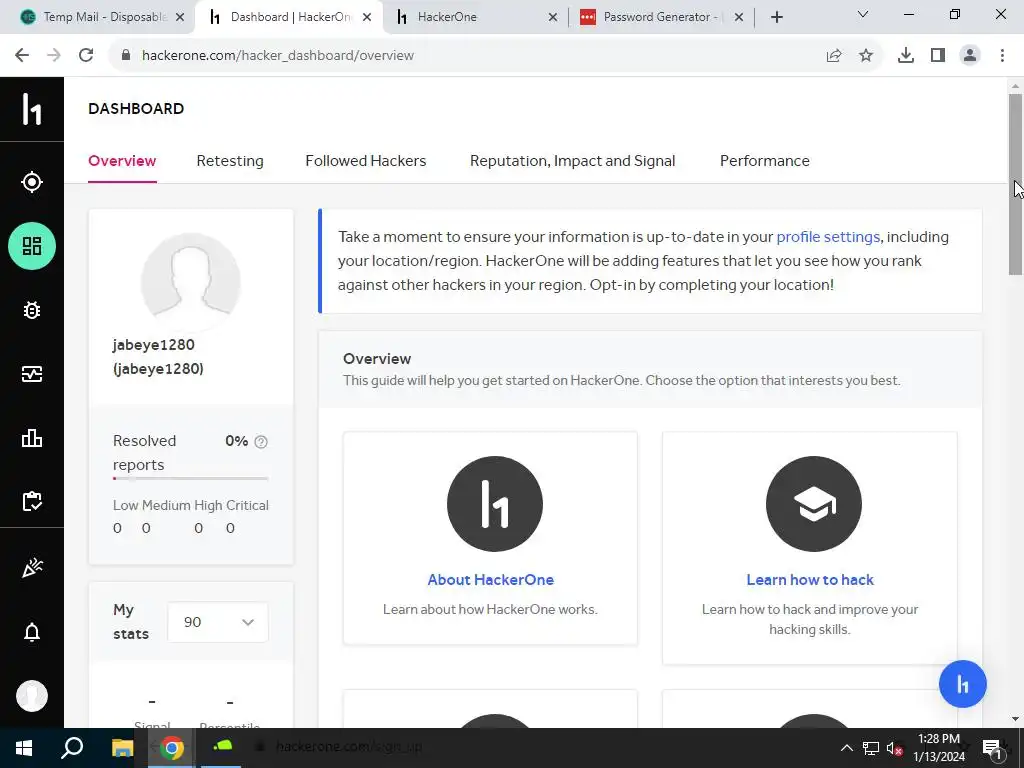The height and width of the screenshot is (768, 1024).
Task: Open the Followed Hackers tab
Action: 366,161
